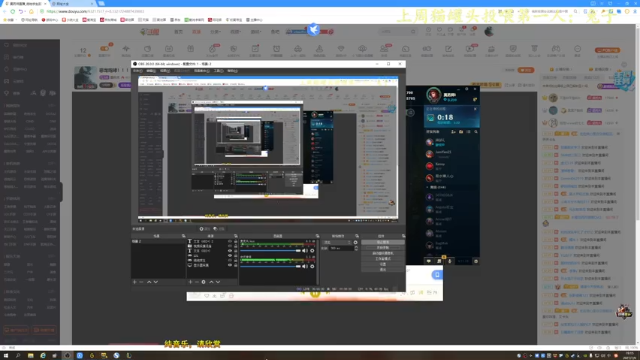Pop out the Scenes dock panel icon
Viewport: 640px width, 360px height.
point(183,236)
